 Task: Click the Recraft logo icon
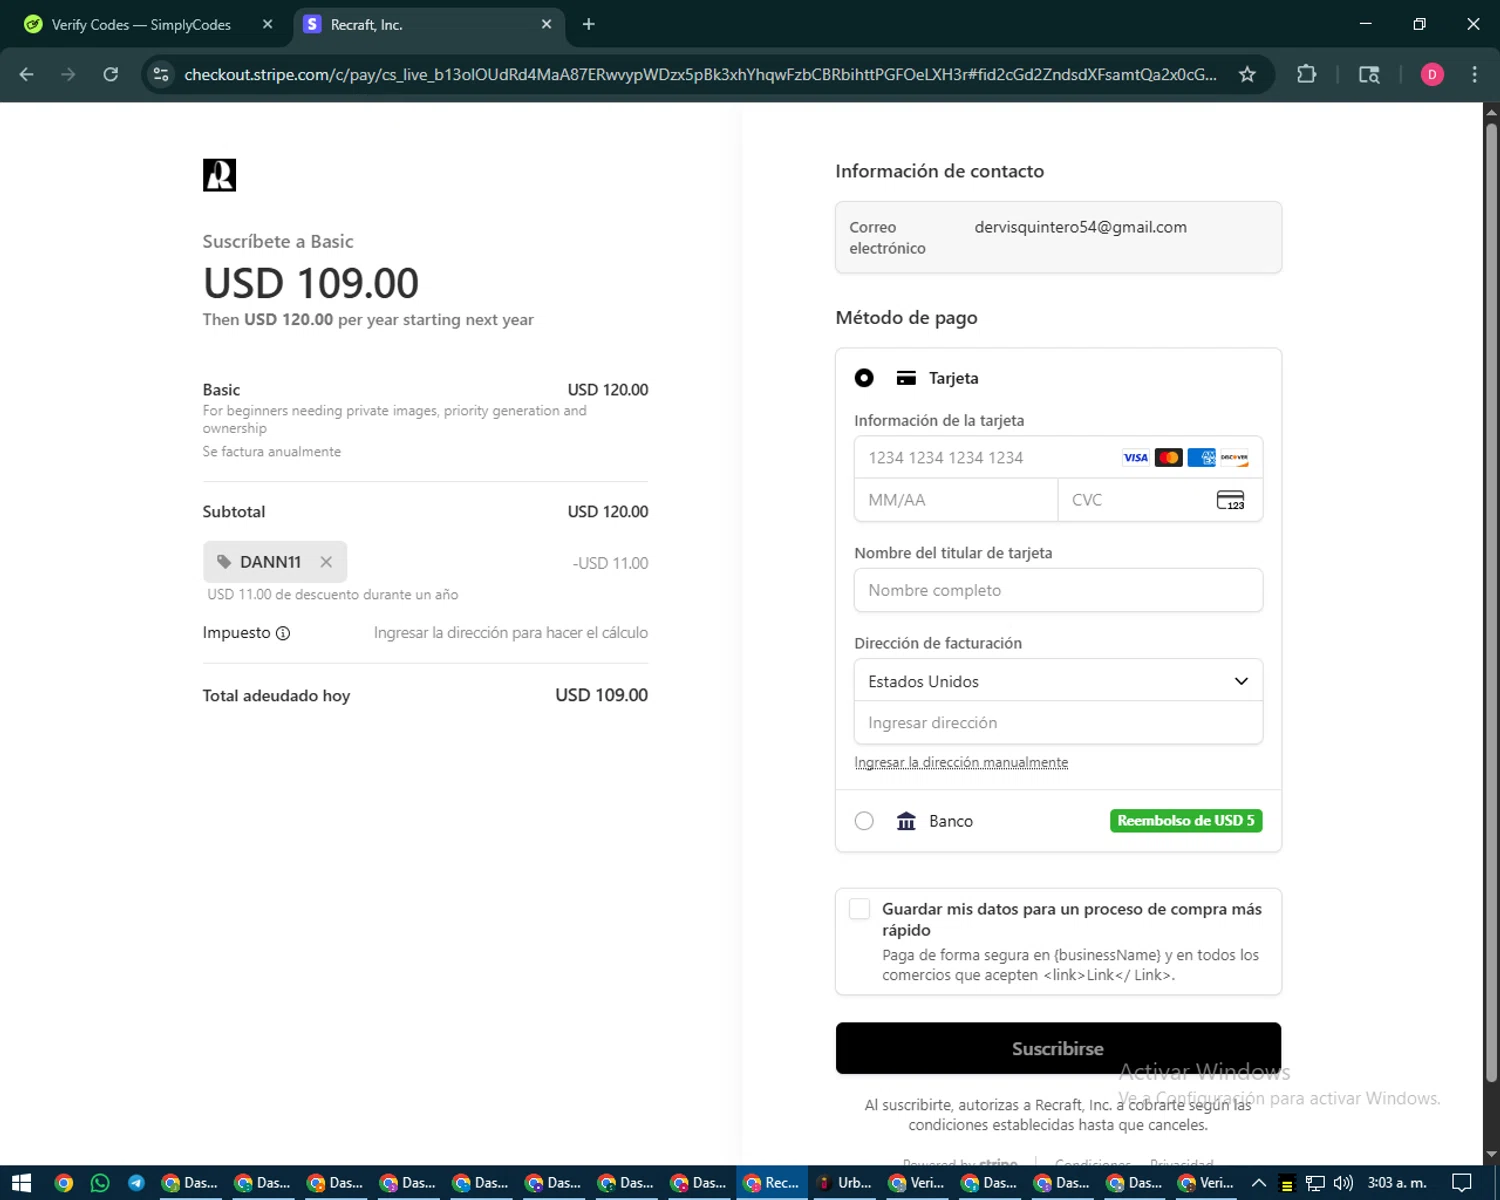[219, 175]
